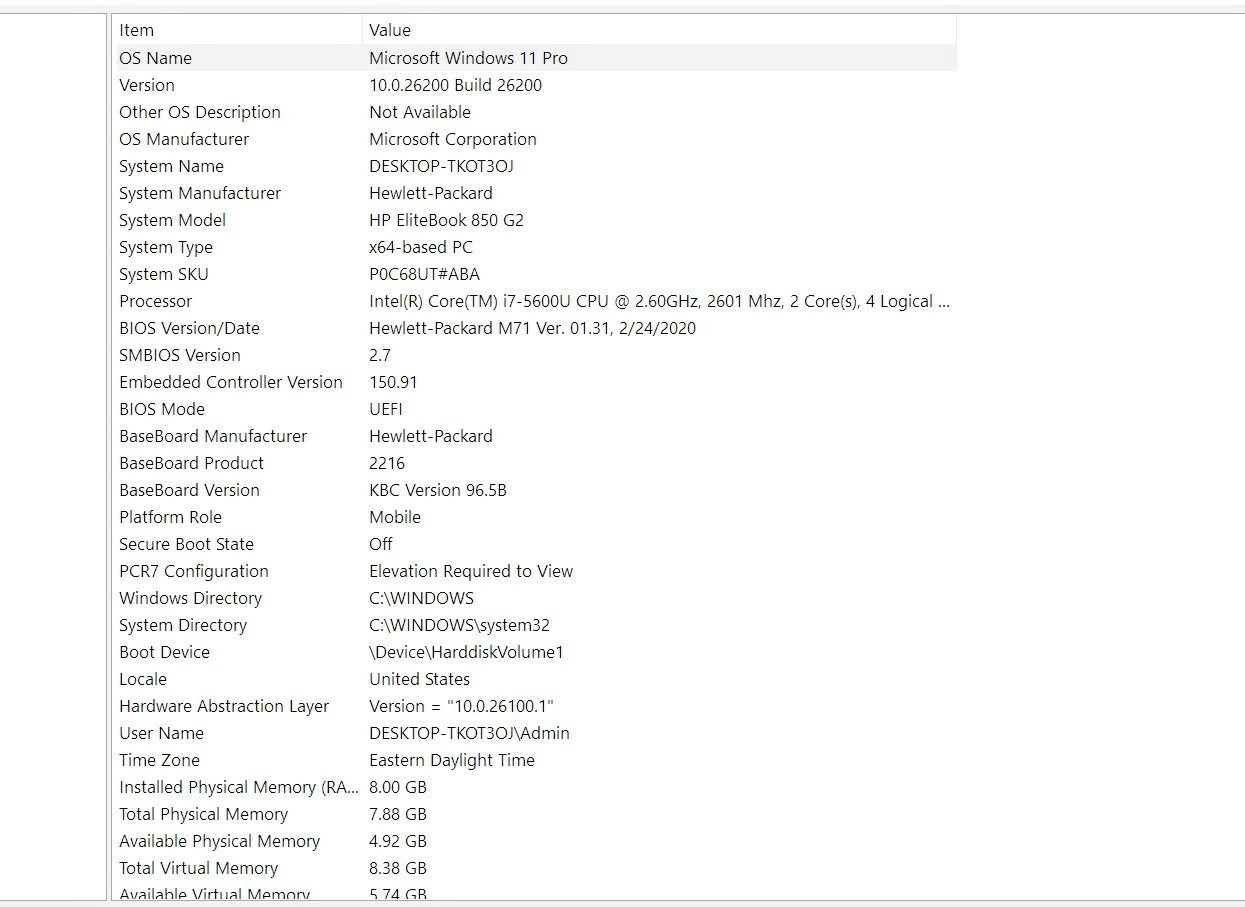Click the Off secure boot value
1245x907 pixels.
(381, 544)
